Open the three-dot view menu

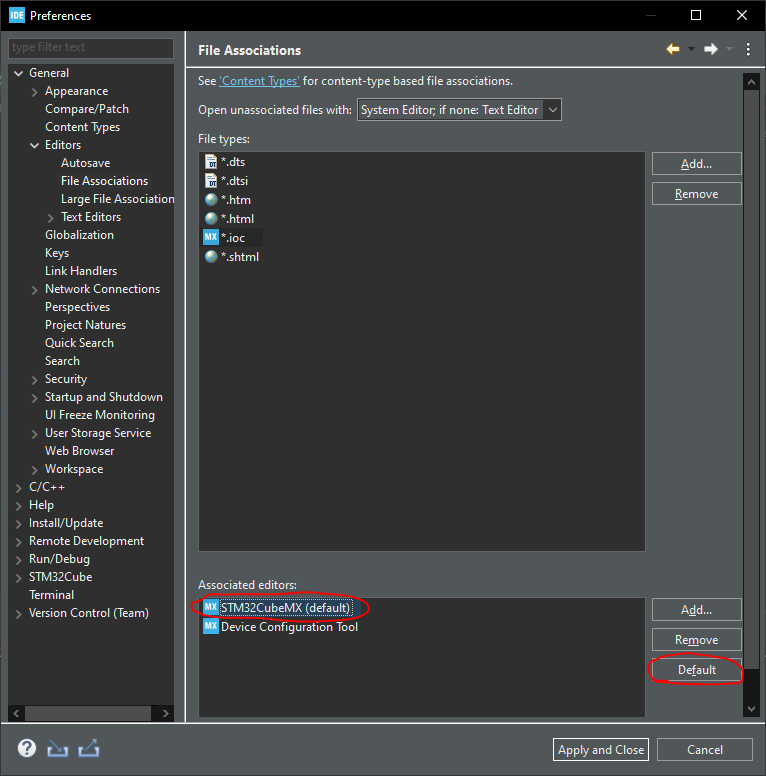(x=748, y=49)
